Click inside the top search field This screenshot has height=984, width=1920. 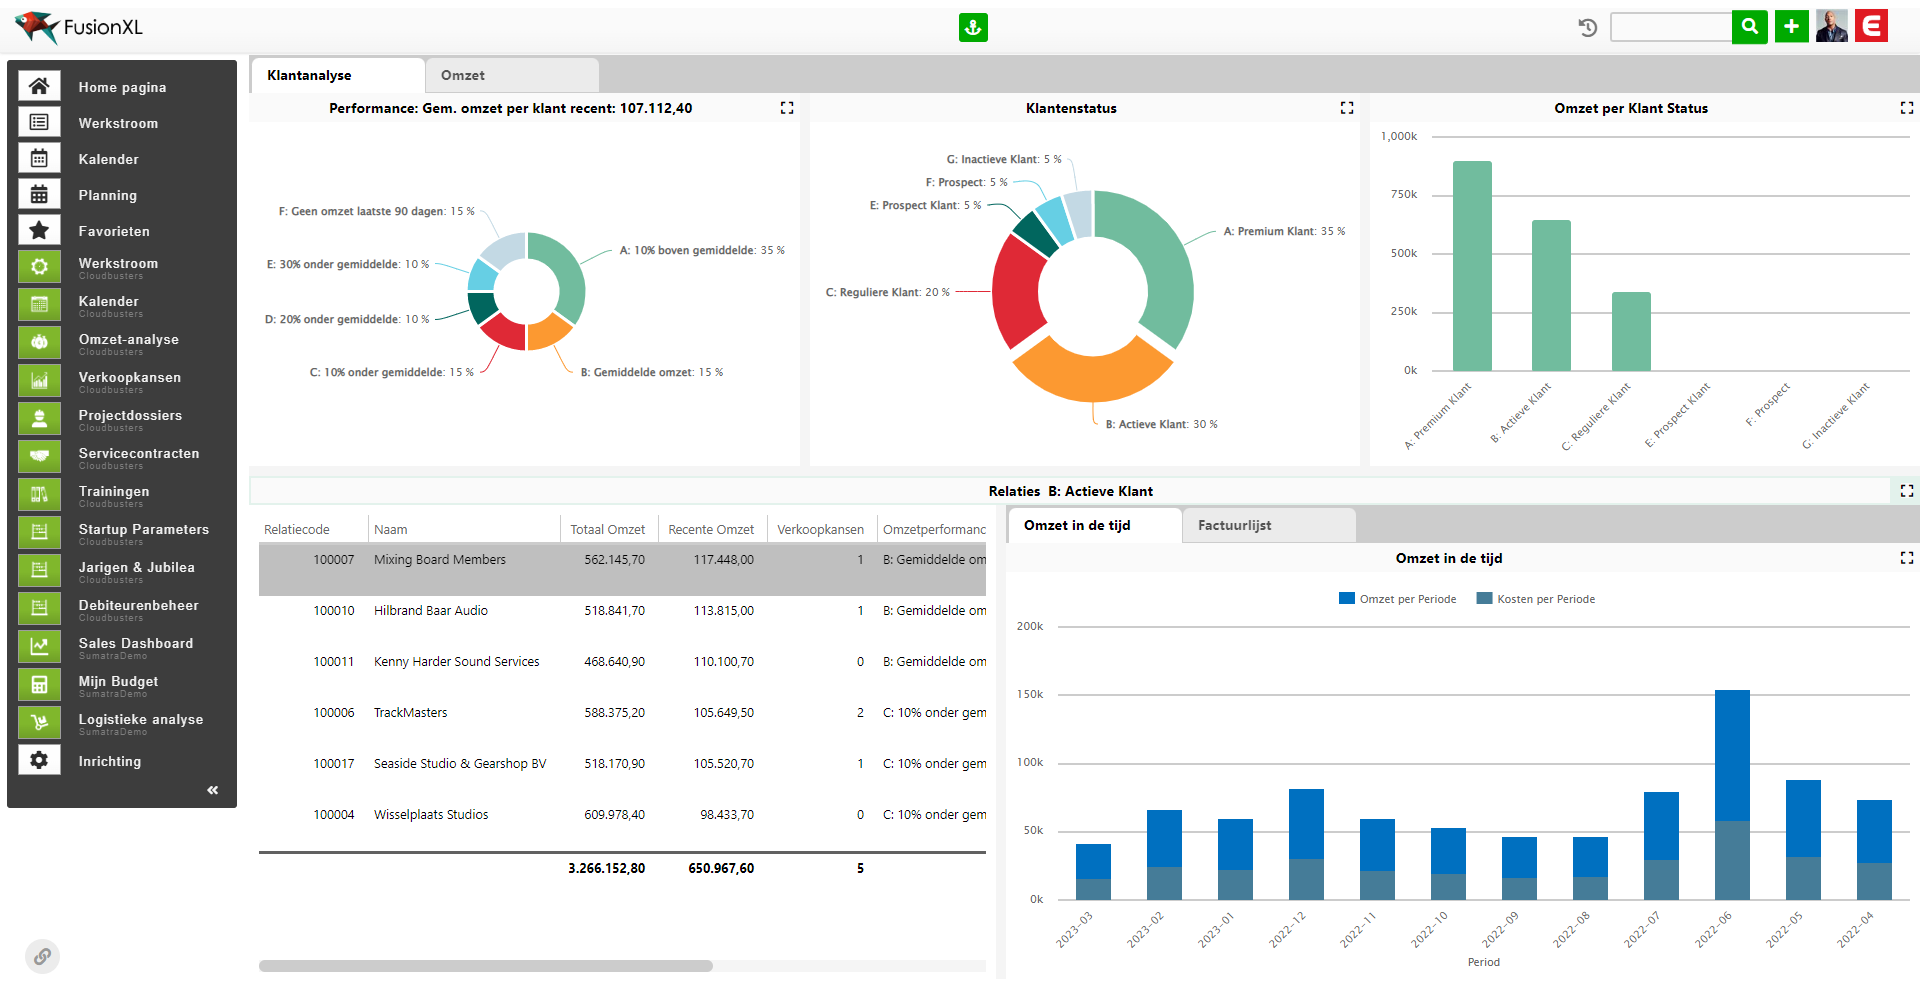point(1670,27)
